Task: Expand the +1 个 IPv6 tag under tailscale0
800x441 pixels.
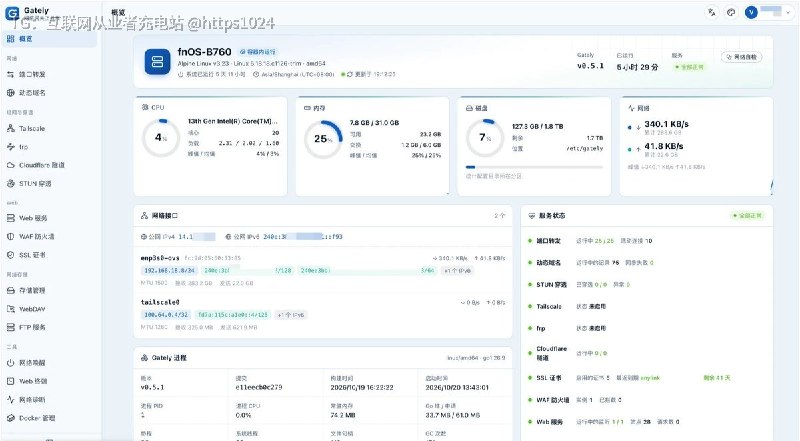Action: click(x=291, y=315)
